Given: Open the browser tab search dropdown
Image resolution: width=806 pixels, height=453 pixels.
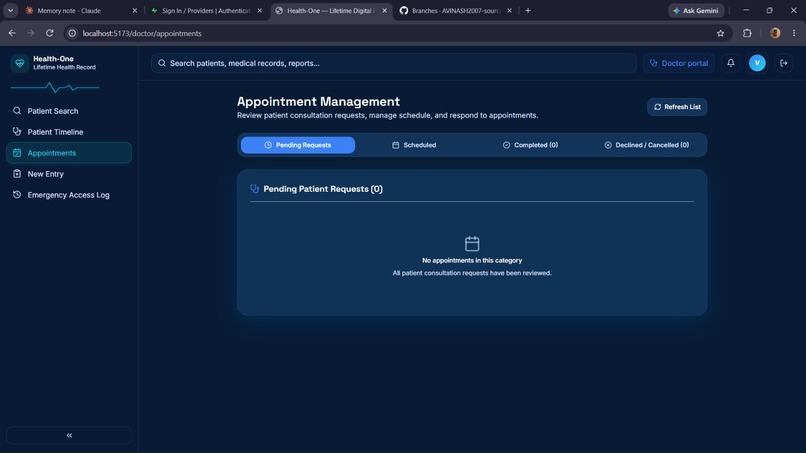Looking at the screenshot, I should click(x=10, y=11).
